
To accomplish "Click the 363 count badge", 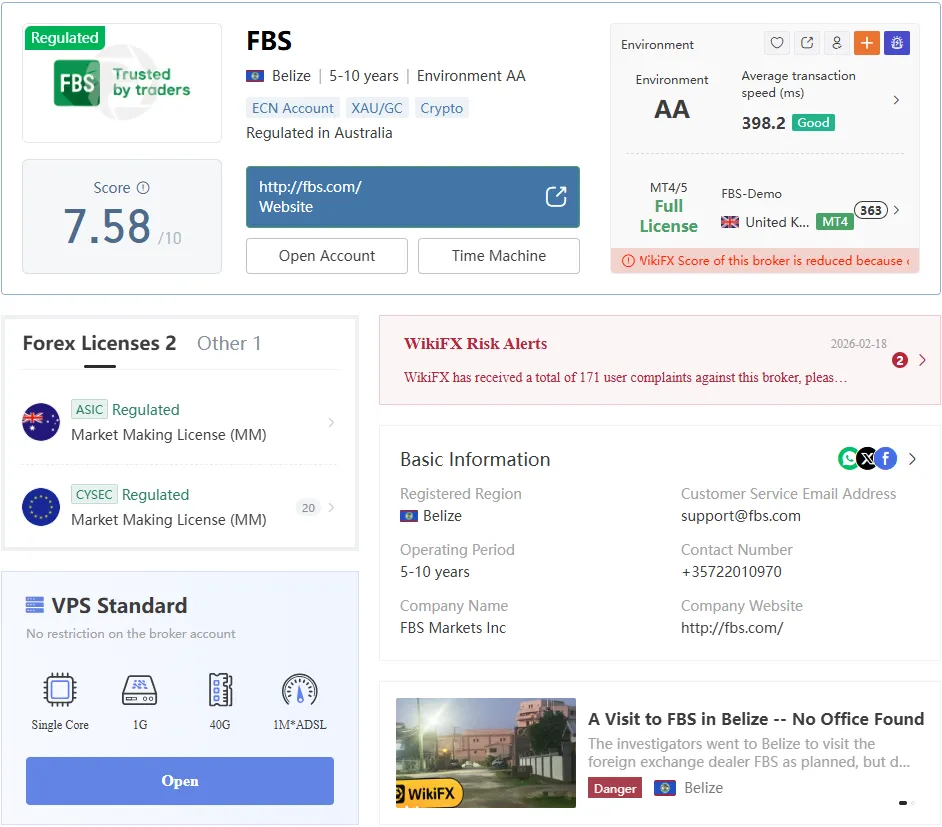I will 871,210.
